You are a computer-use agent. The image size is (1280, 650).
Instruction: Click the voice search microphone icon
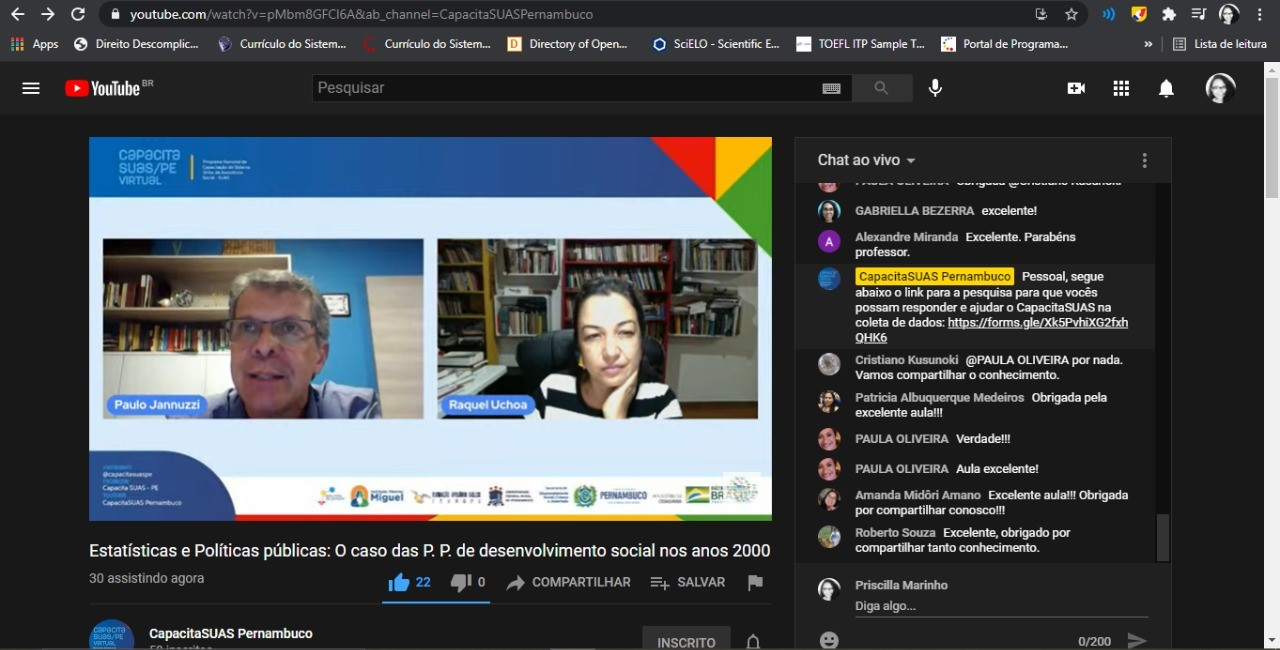(x=935, y=88)
